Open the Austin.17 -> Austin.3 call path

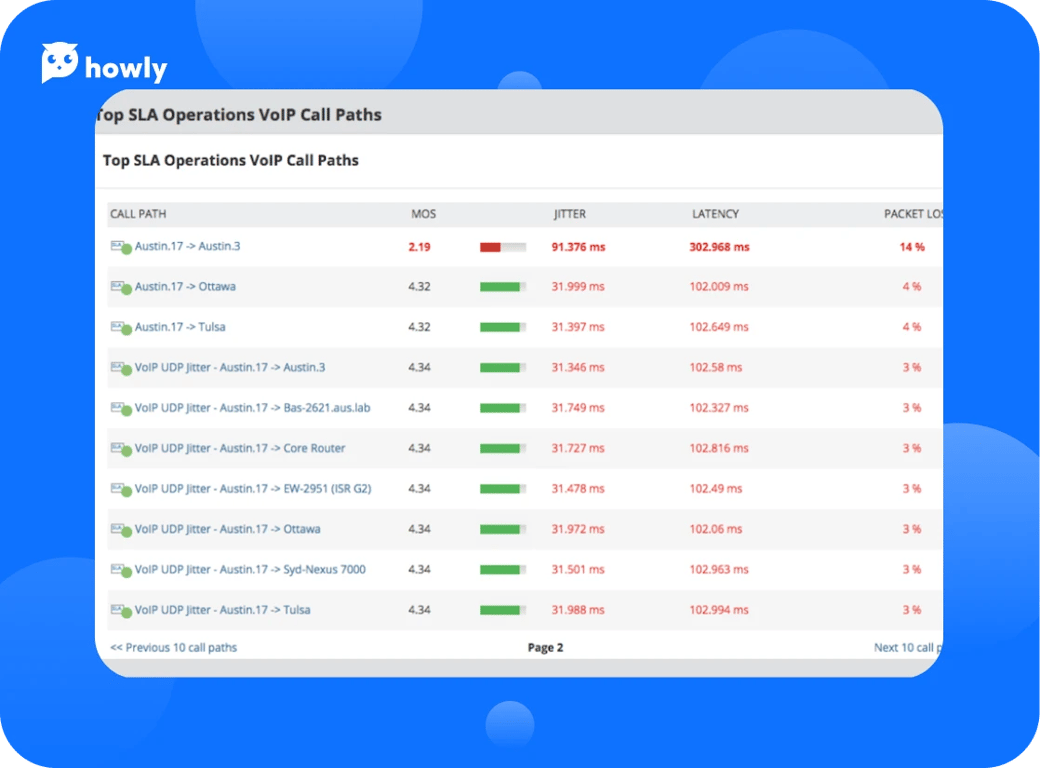click(187, 246)
